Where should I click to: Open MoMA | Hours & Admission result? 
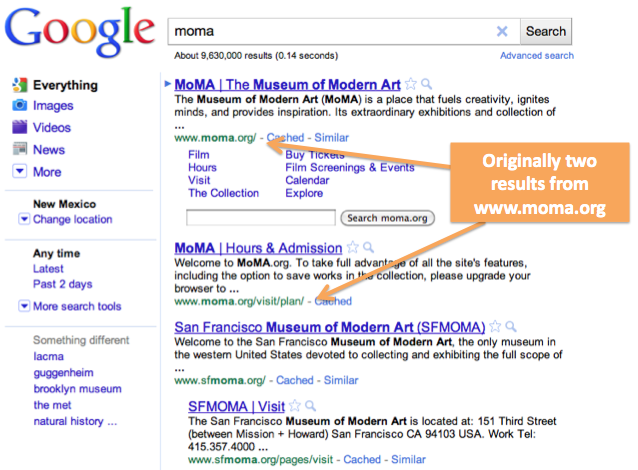(x=258, y=248)
